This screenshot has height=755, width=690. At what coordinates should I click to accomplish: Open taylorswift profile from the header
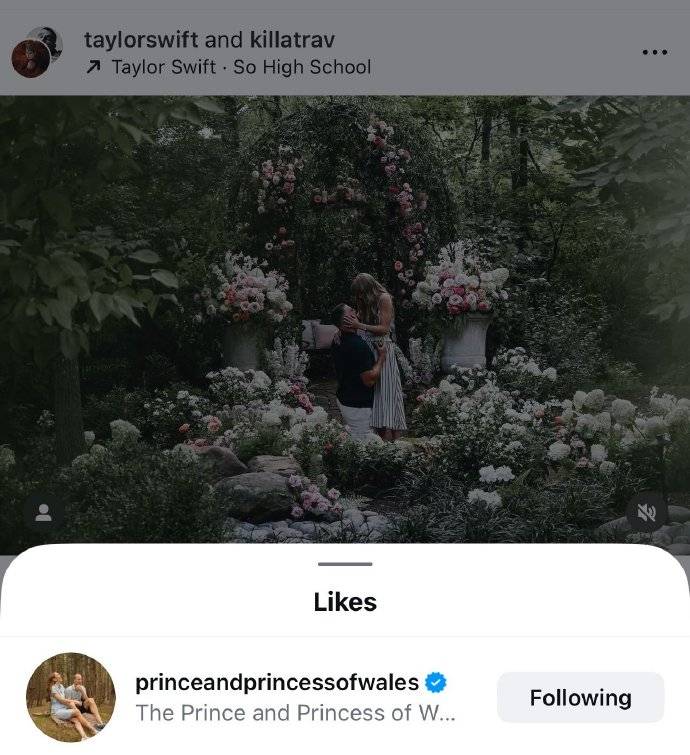[x=141, y=40]
